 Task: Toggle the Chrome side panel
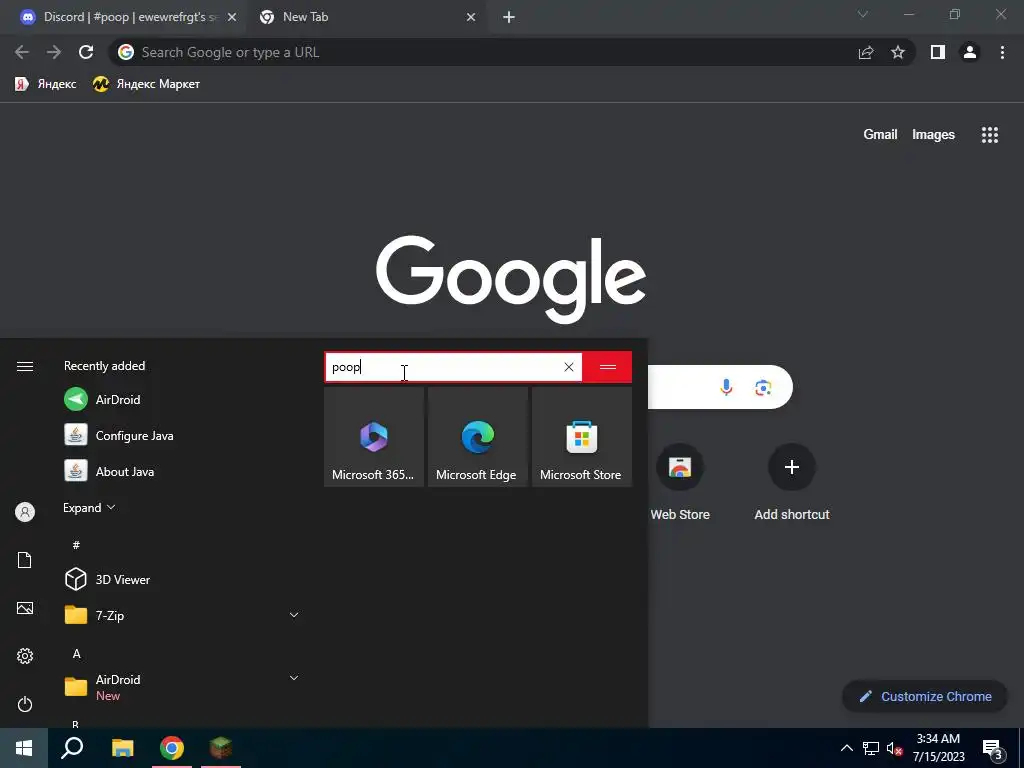coord(938,52)
